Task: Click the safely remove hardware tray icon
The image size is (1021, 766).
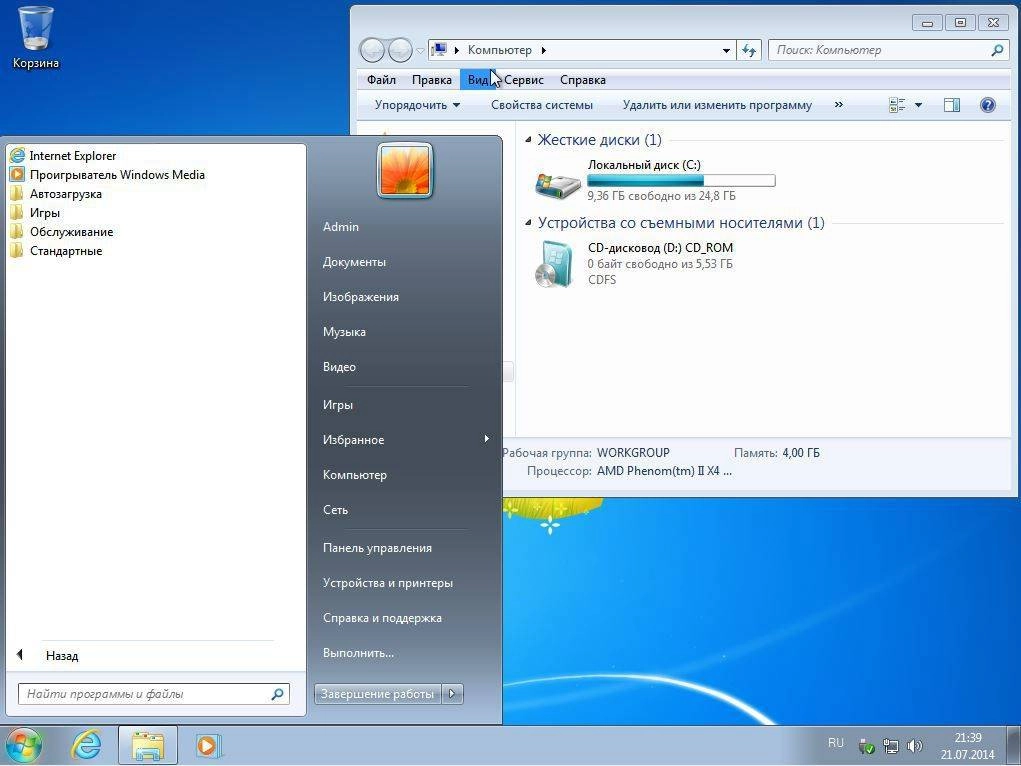Action: (866, 746)
